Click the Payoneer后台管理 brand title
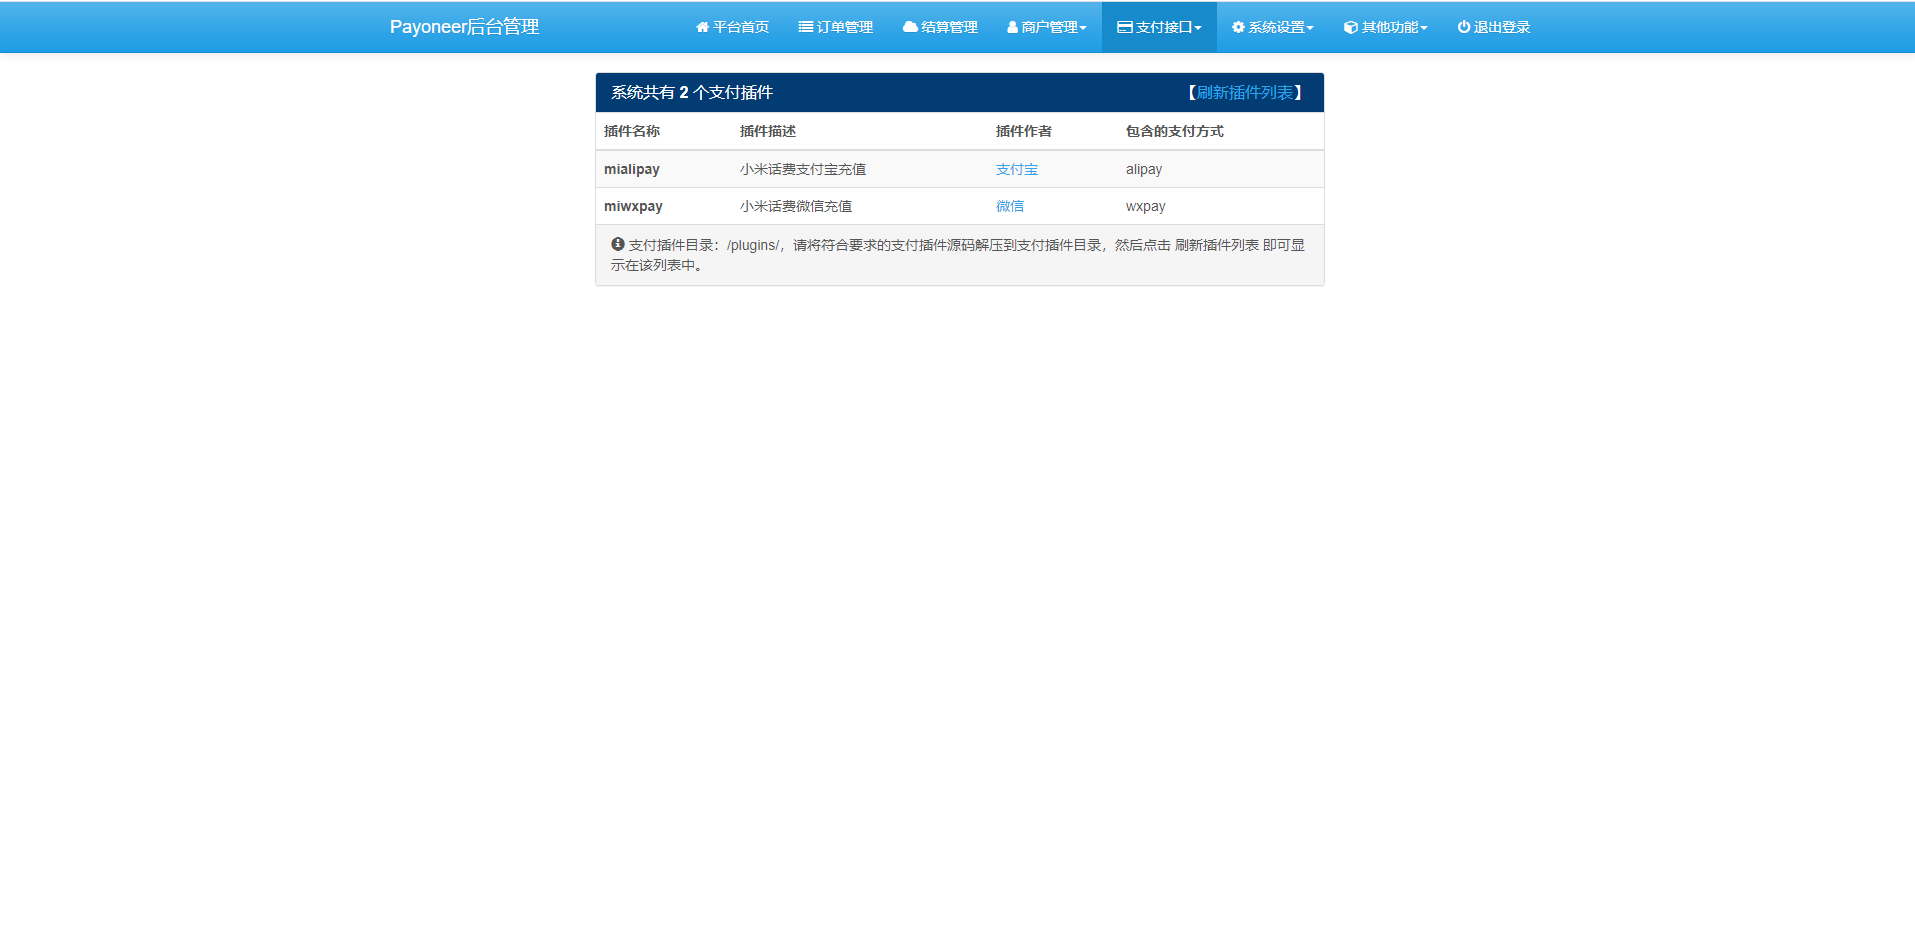The height and width of the screenshot is (937, 1915). click(464, 27)
